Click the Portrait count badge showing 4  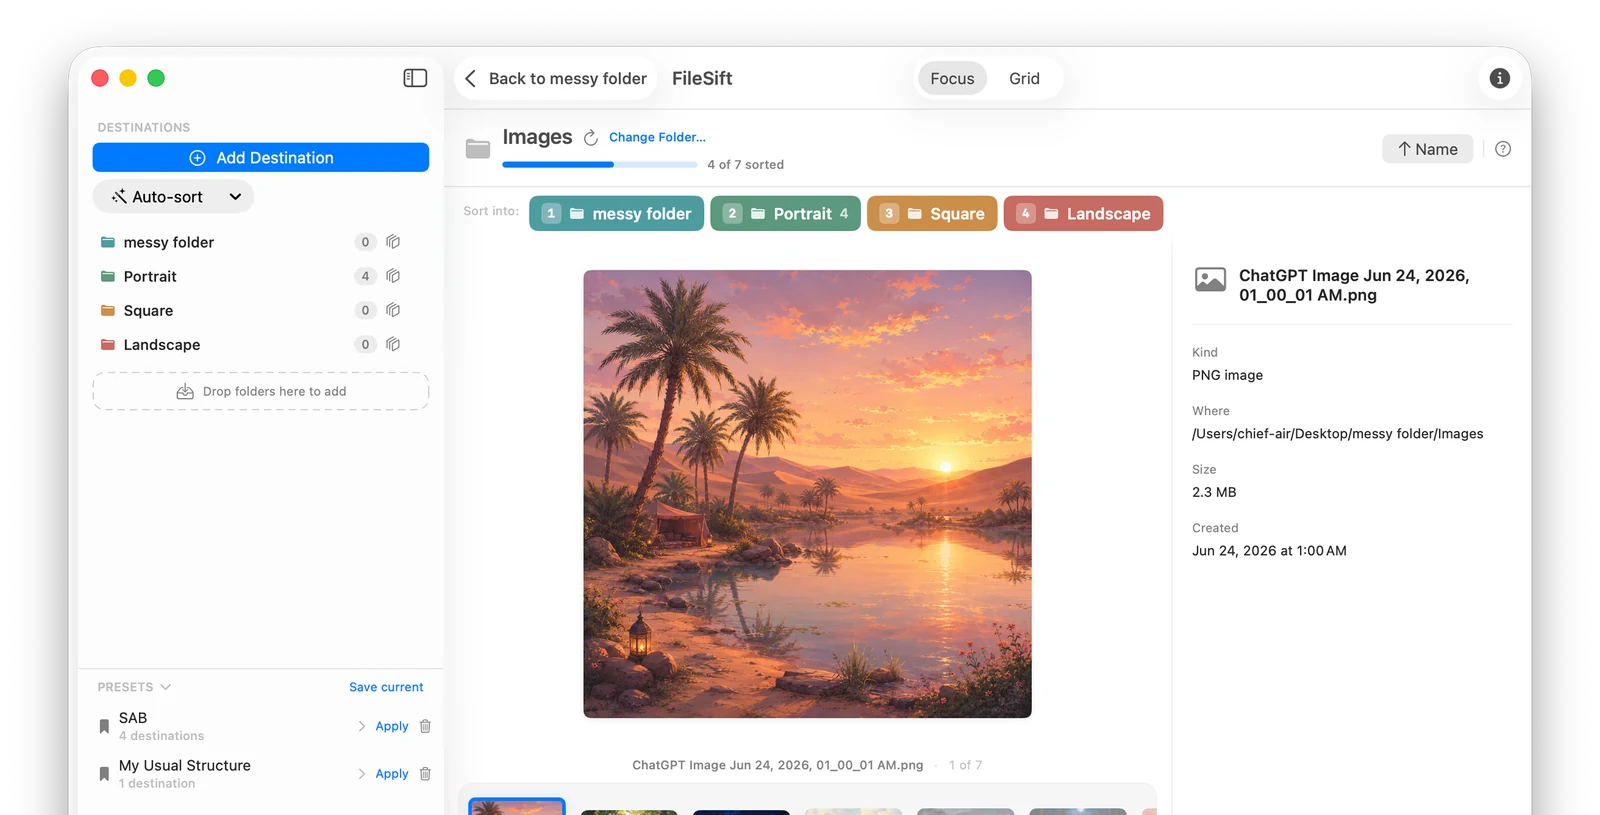(x=365, y=276)
